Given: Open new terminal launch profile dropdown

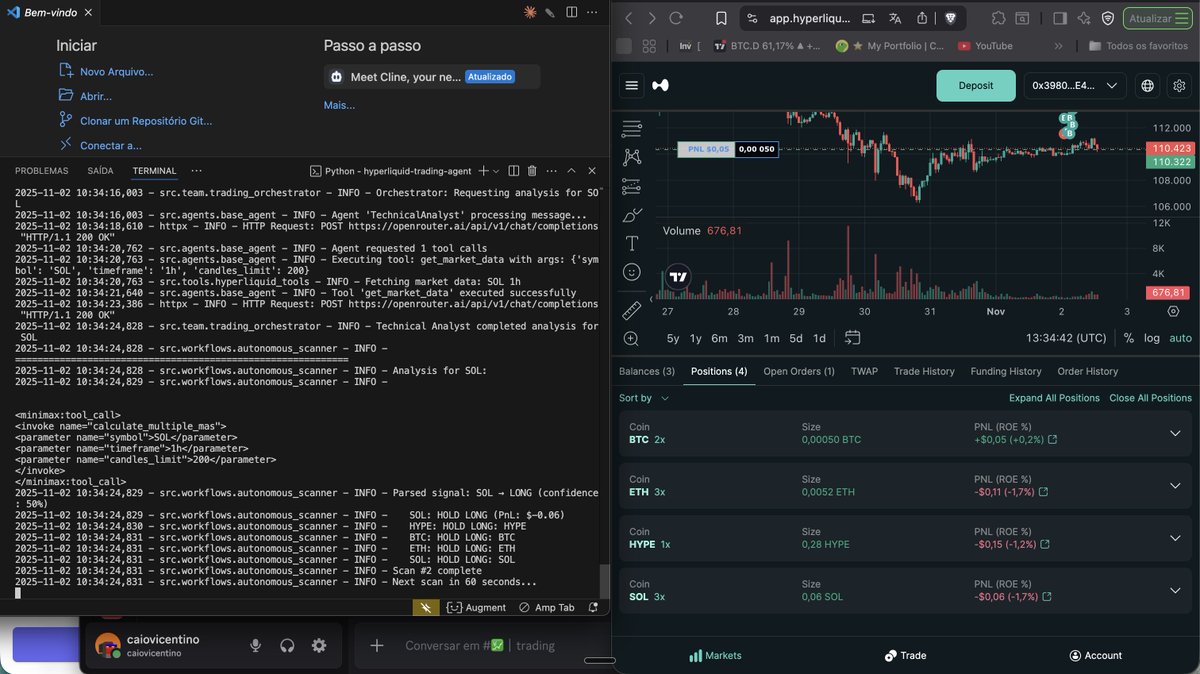Looking at the screenshot, I should 497,171.
